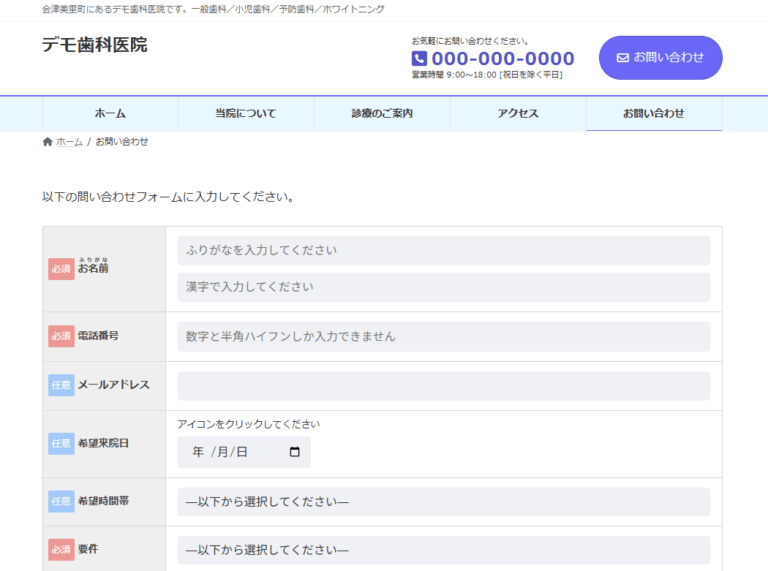
Task: Click the 電話番号 input field
Action: [x=443, y=336]
